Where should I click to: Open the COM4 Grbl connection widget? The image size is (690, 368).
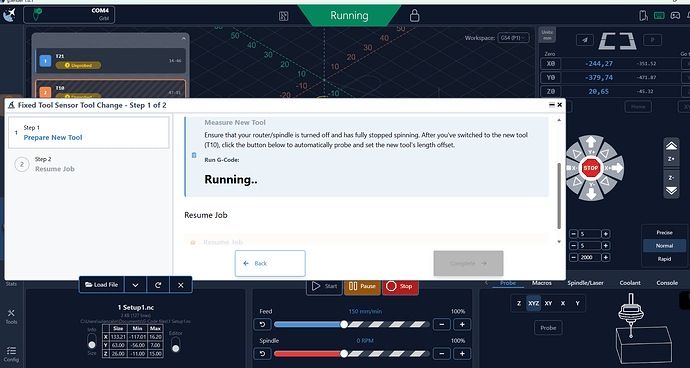70,15
